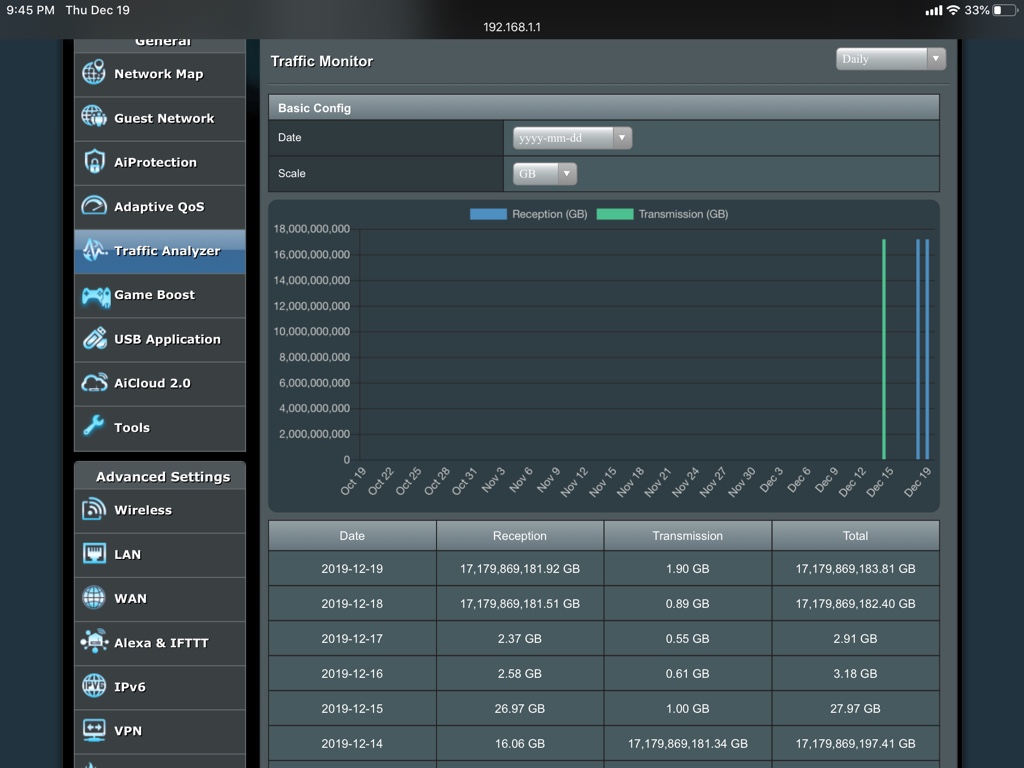This screenshot has height=768, width=1024.
Task: Click the Transmission column header
Action: (x=688, y=536)
